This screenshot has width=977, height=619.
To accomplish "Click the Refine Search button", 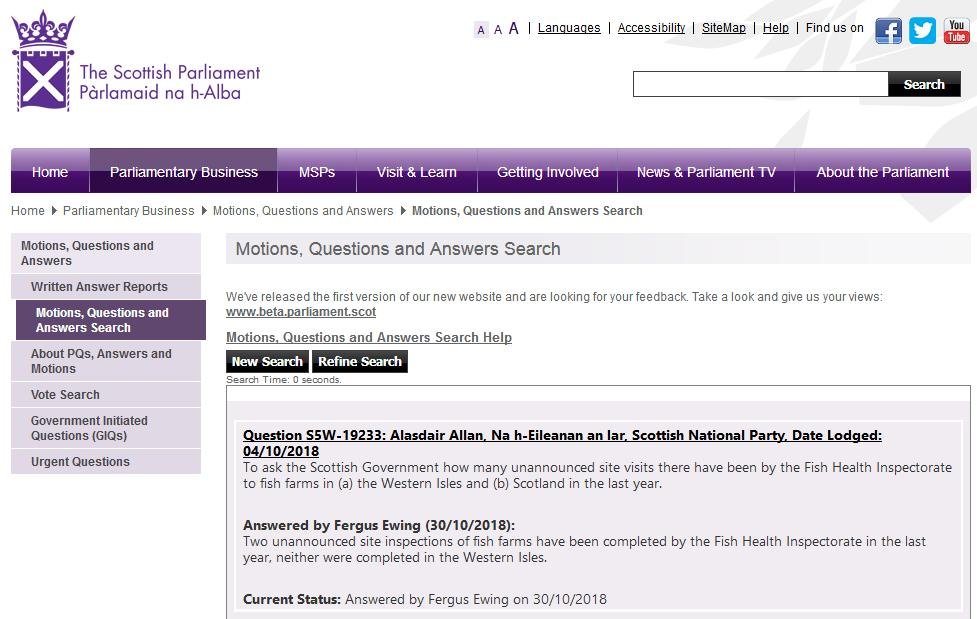I will (360, 362).
